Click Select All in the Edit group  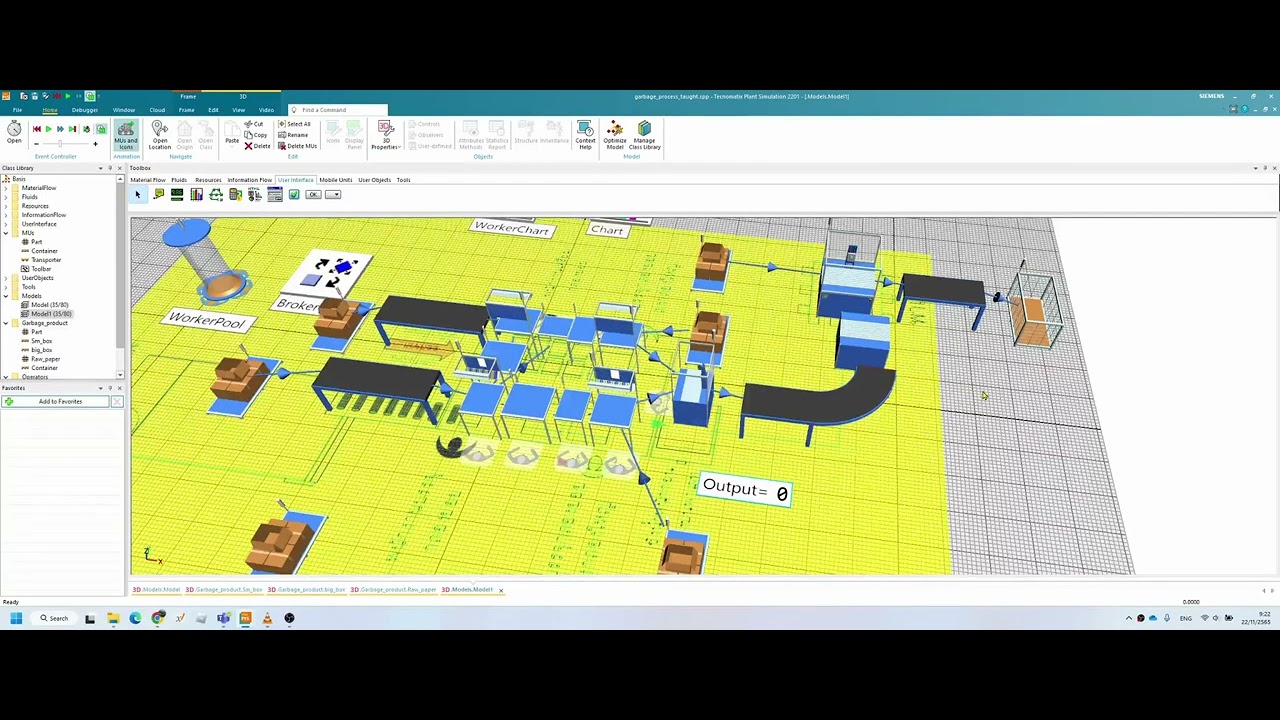295,124
